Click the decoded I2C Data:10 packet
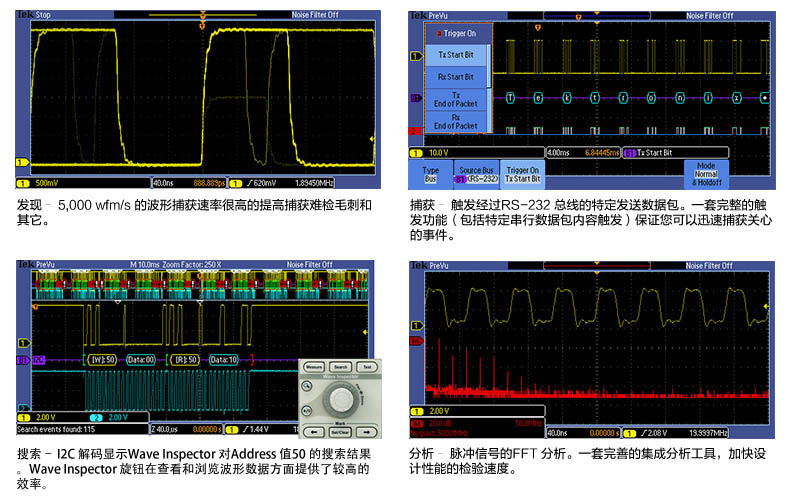 coord(222,359)
